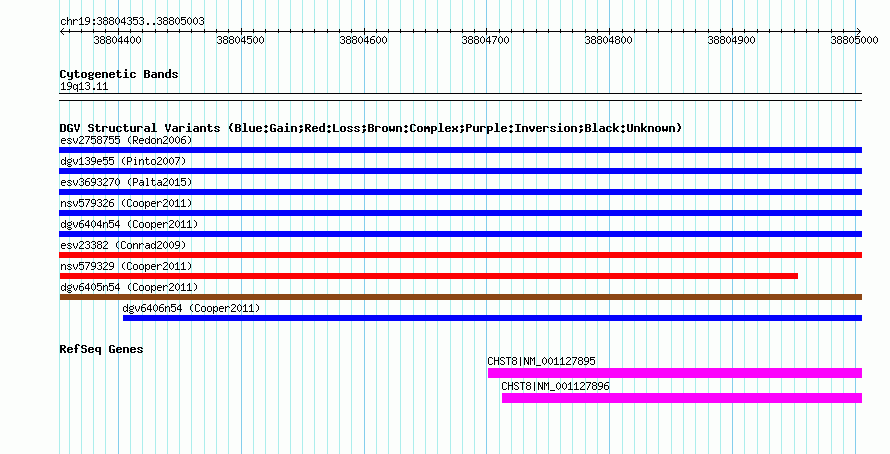Click the esv3693270 (Palta2015) label
890x454 pixels.
126,182
